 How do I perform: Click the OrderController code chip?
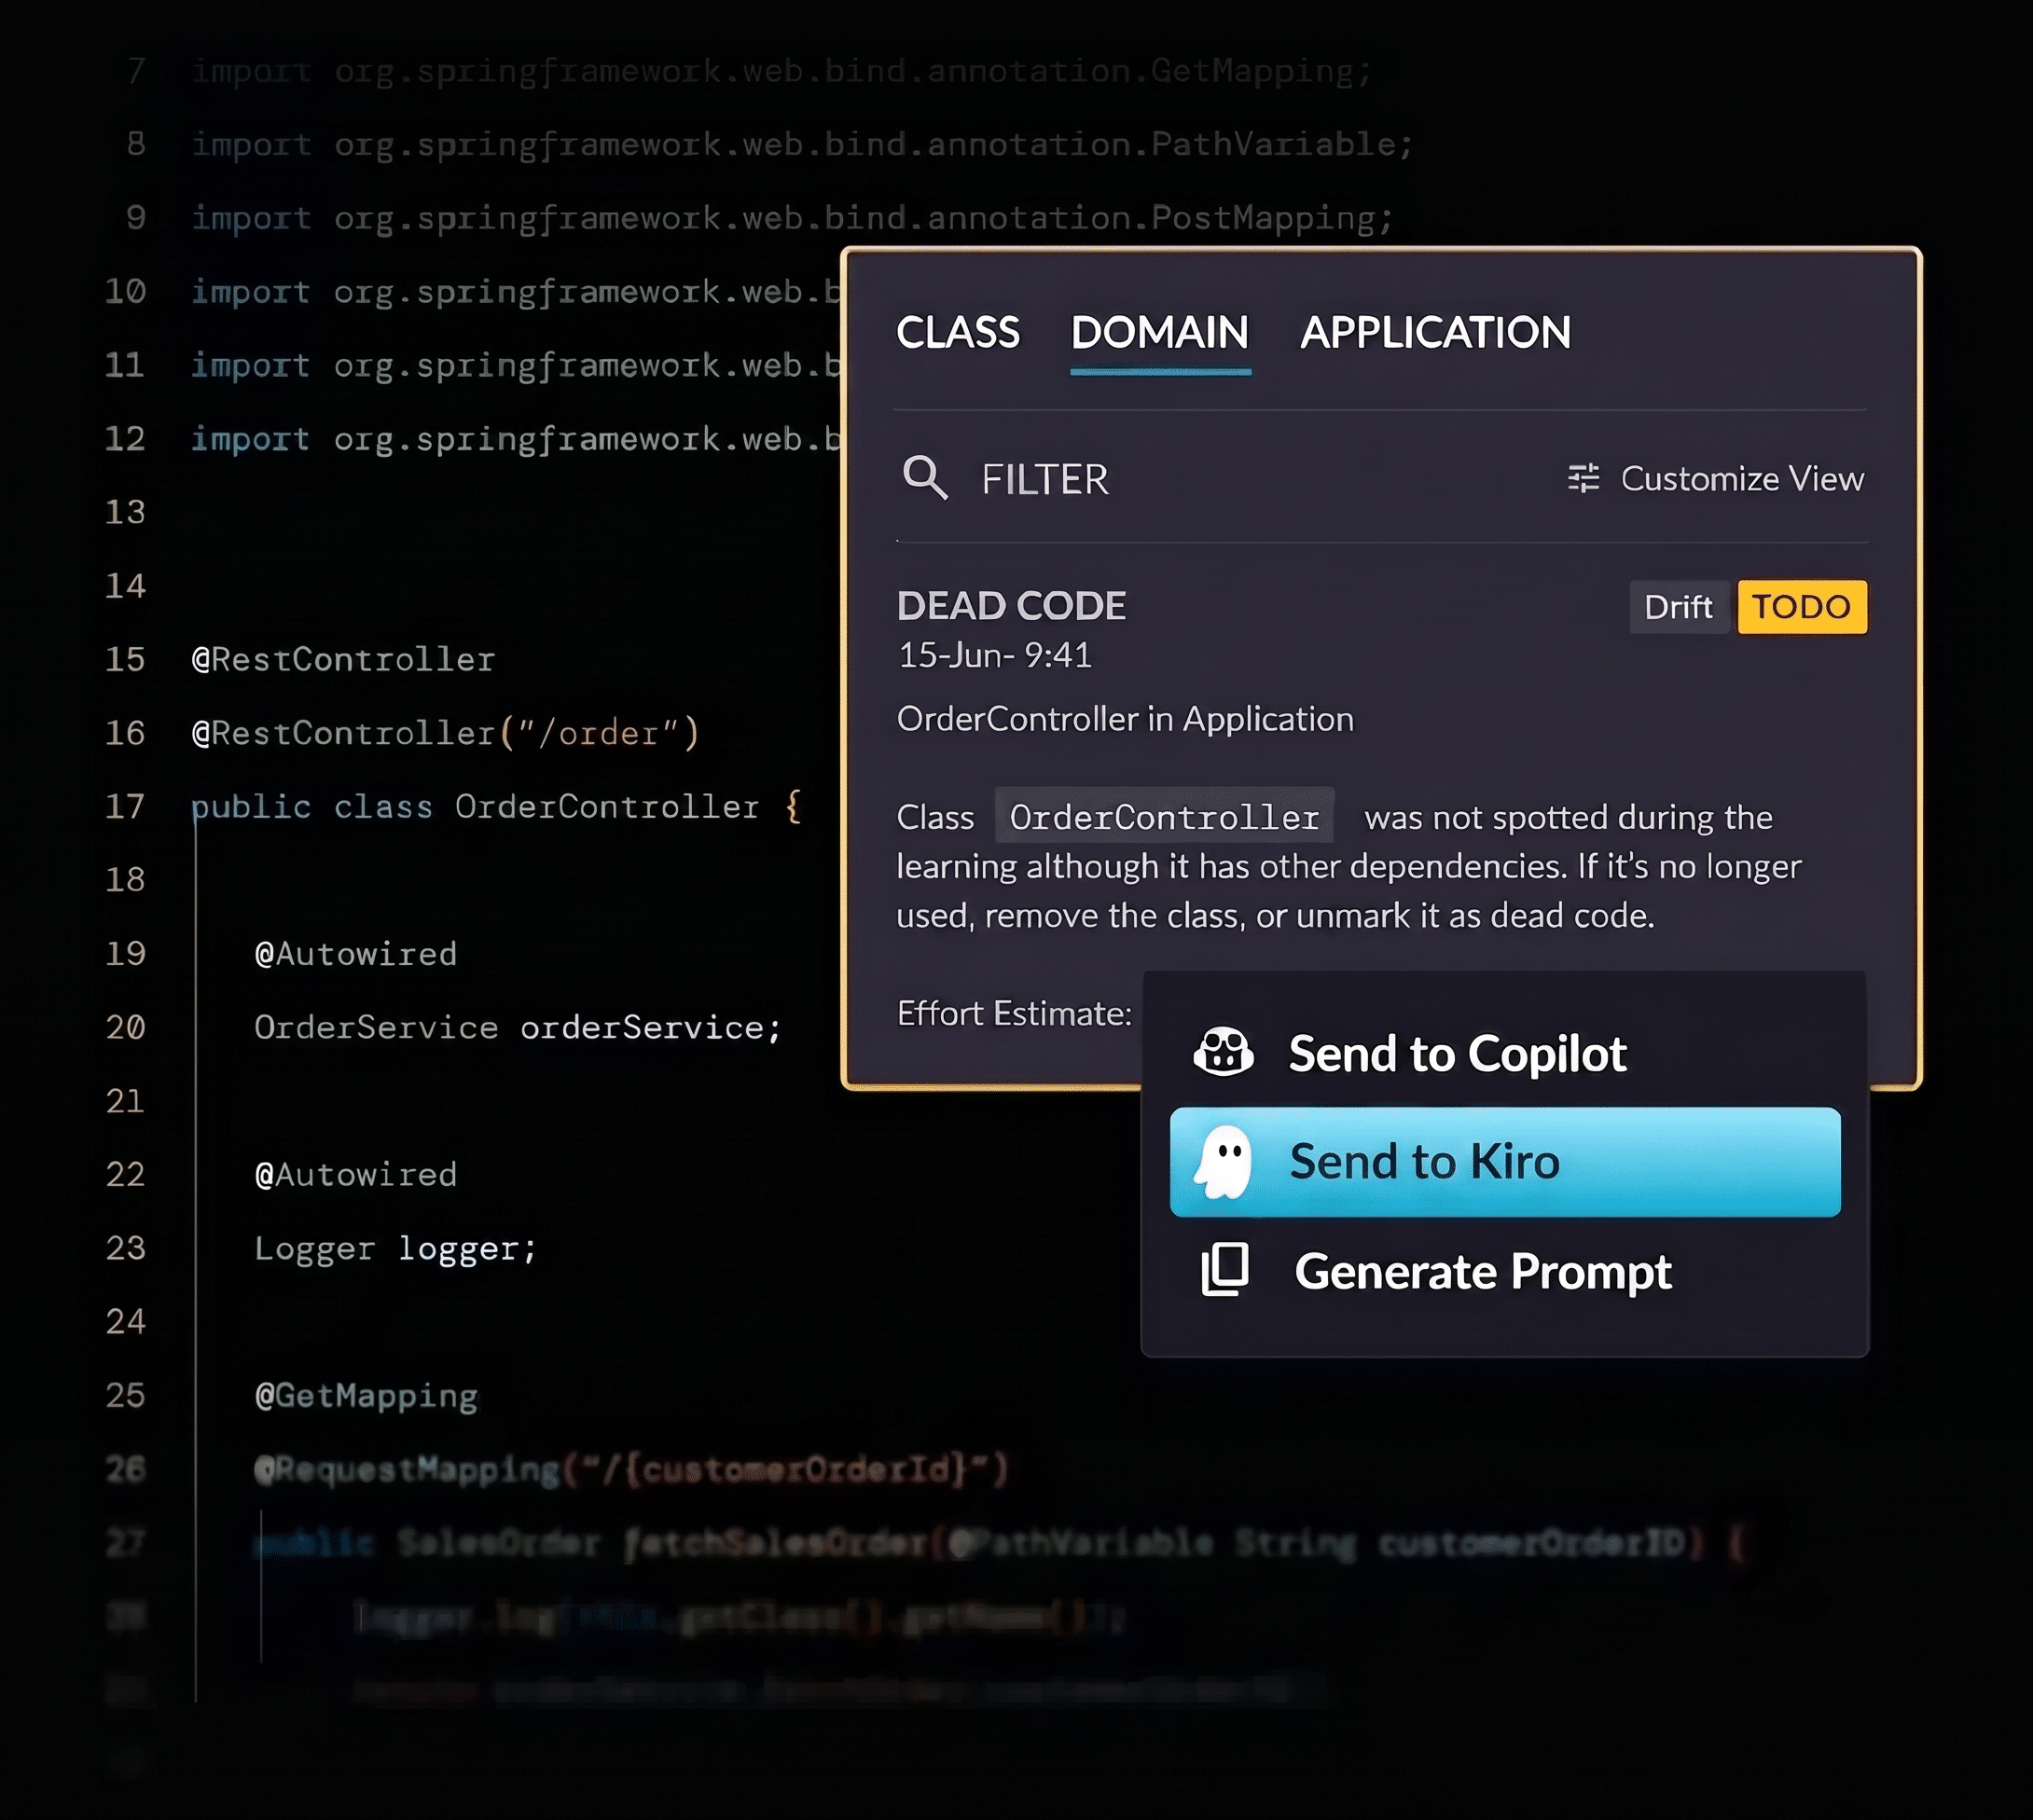coord(1164,816)
